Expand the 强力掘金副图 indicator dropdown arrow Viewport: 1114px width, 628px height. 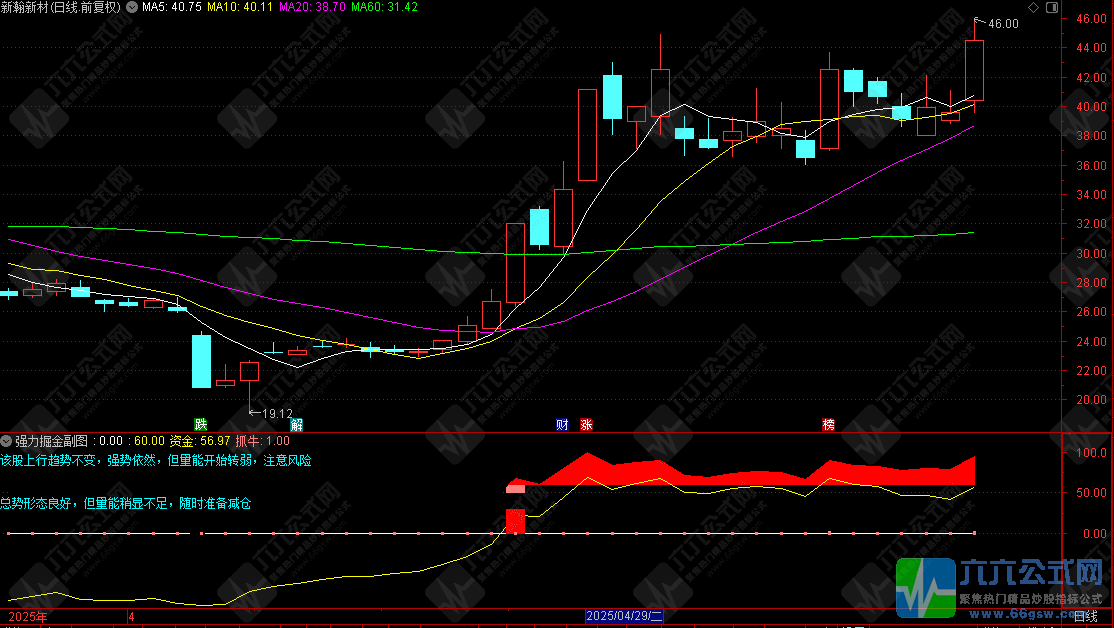[x=7, y=440]
